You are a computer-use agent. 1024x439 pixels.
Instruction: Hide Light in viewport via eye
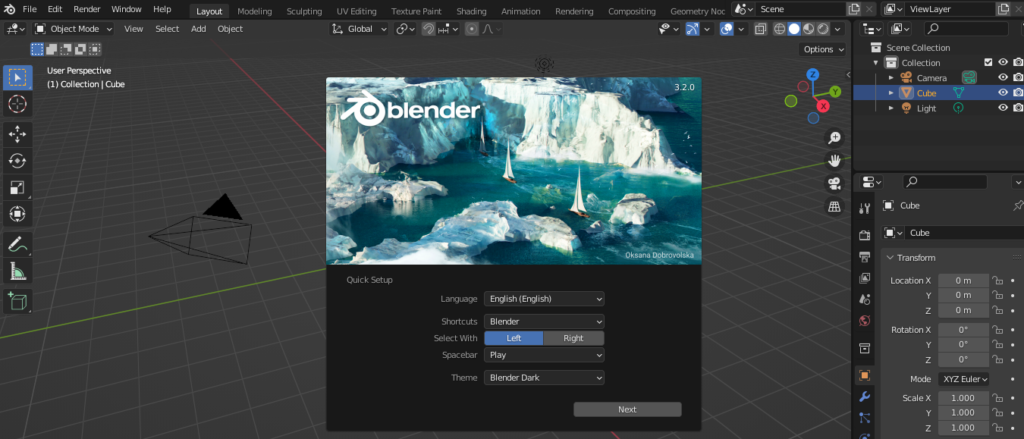pyautogui.click(x=1003, y=108)
